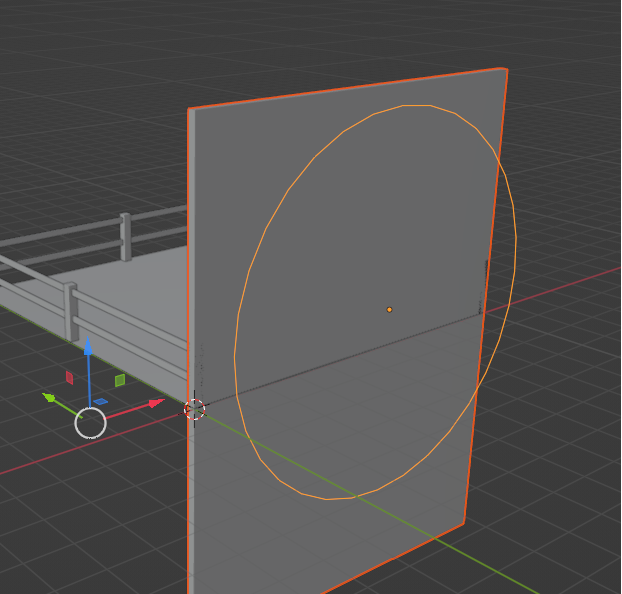
Task: Click the plane's orange top edge
Action: pos(347,88)
